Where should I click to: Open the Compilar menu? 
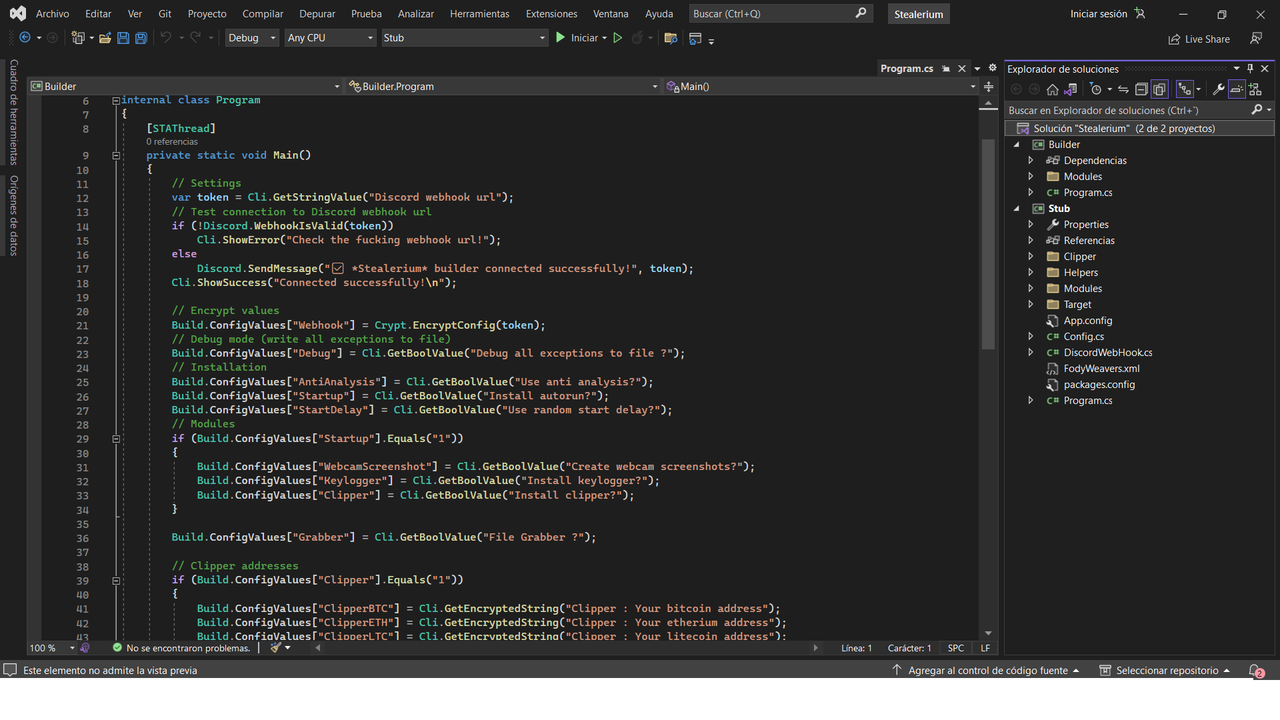point(263,14)
